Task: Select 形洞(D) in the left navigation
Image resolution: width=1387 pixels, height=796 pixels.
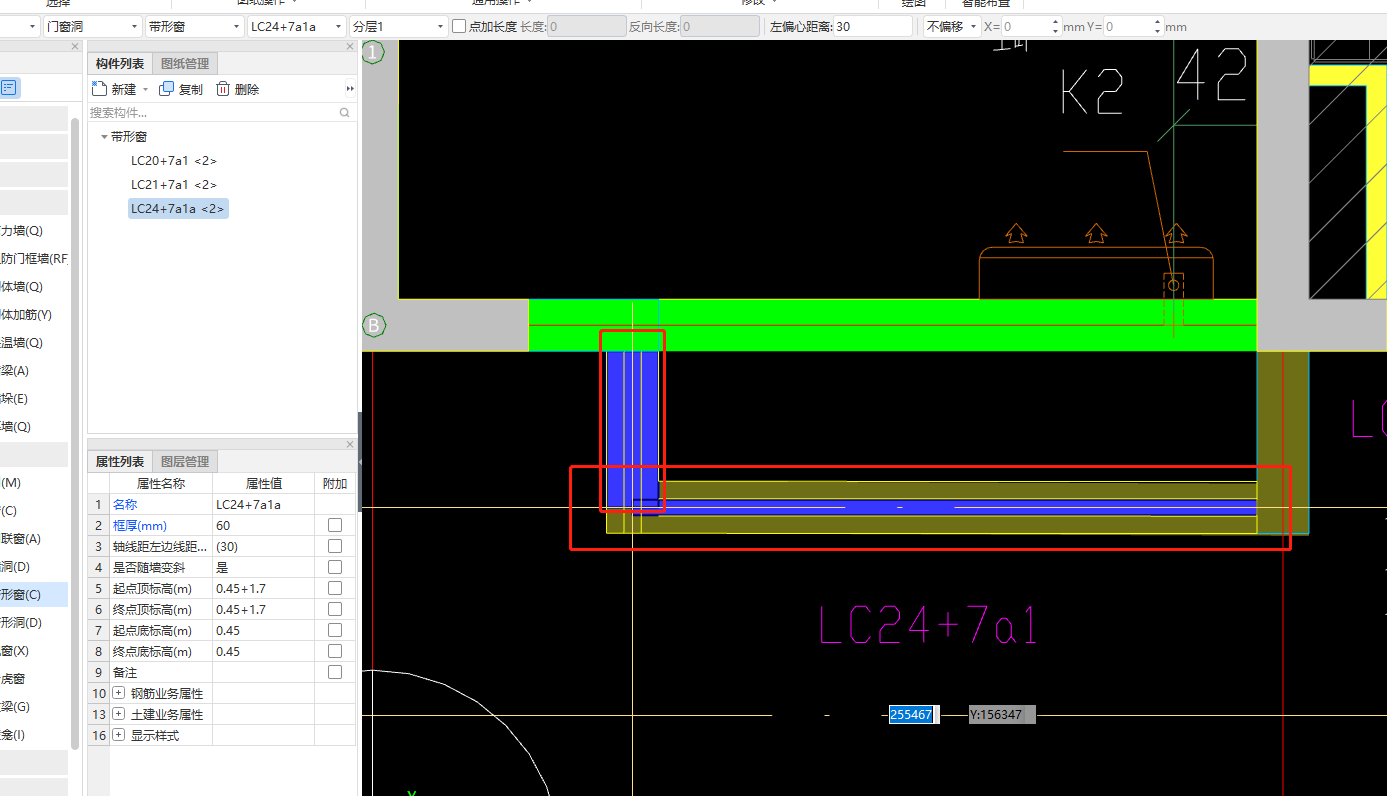Action: tap(21, 623)
